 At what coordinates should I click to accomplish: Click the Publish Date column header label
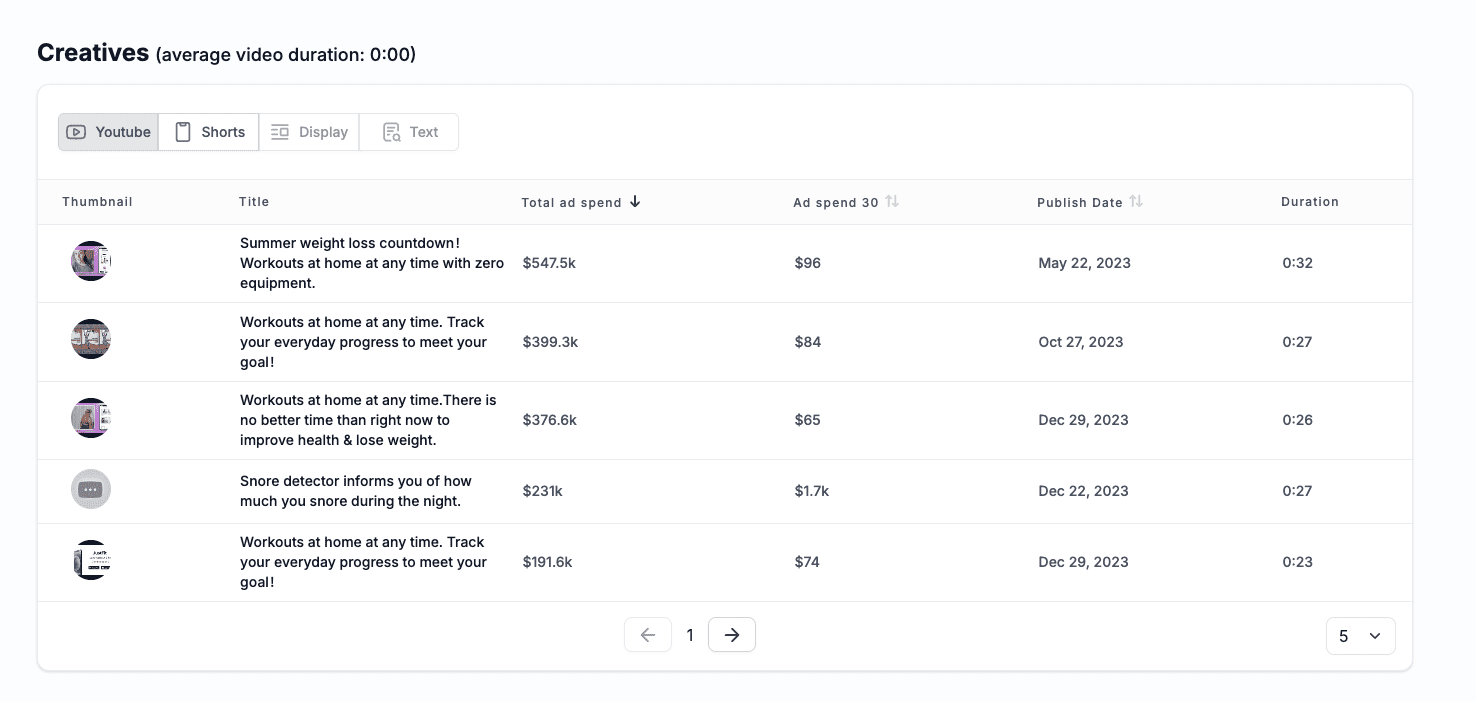click(1079, 202)
